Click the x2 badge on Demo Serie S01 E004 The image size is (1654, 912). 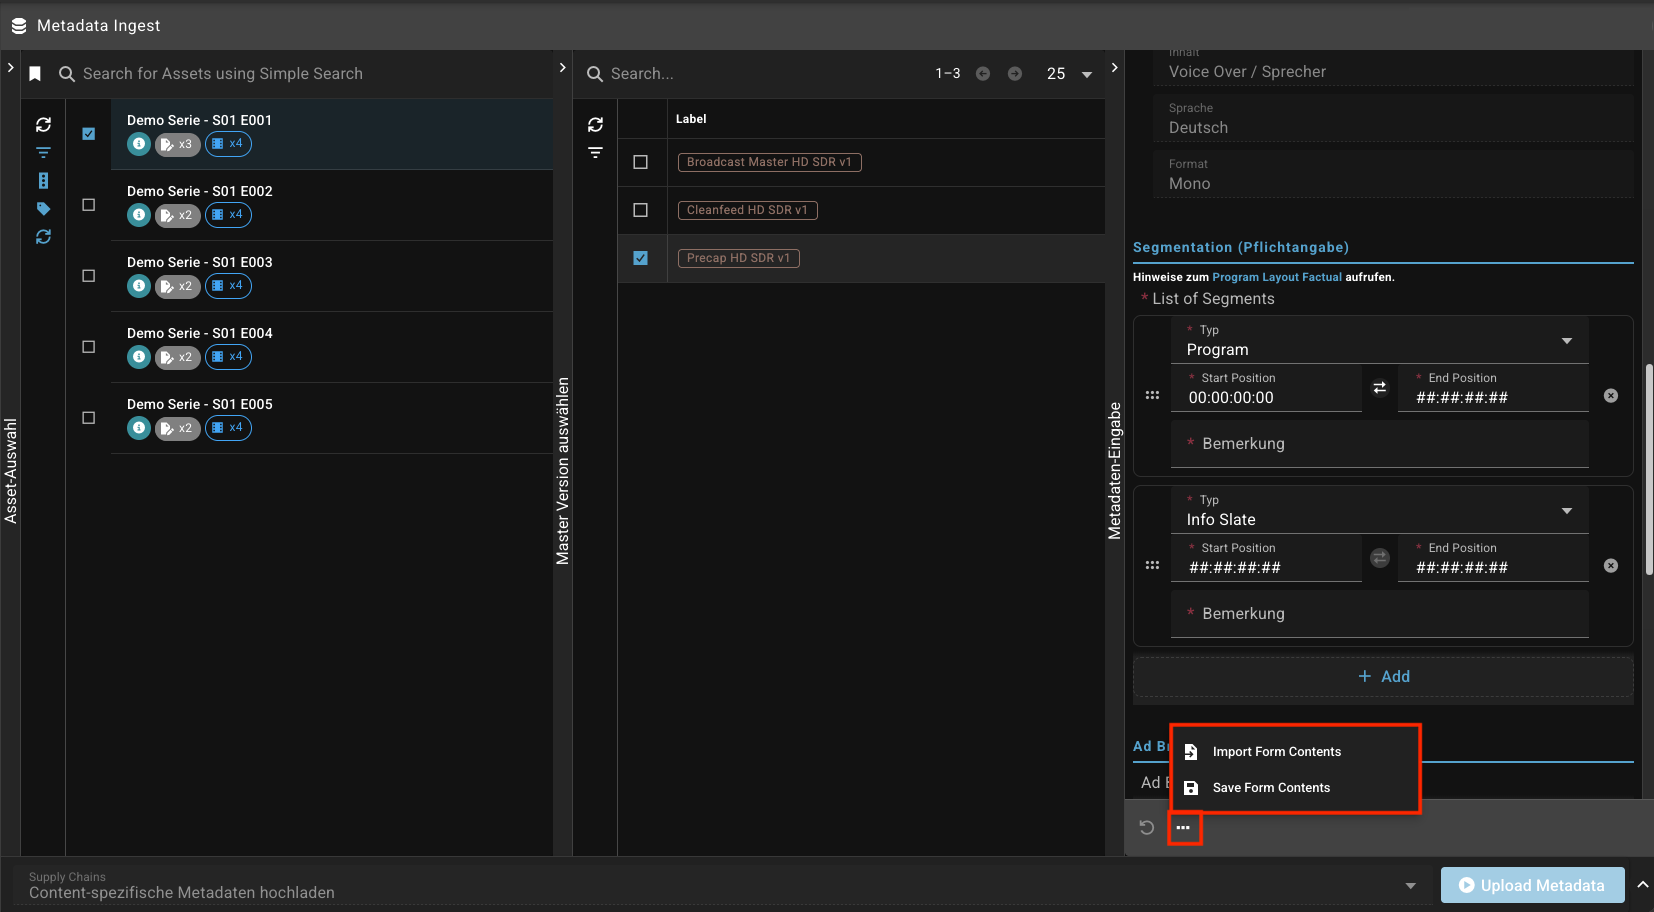pyautogui.click(x=178, y=357)
